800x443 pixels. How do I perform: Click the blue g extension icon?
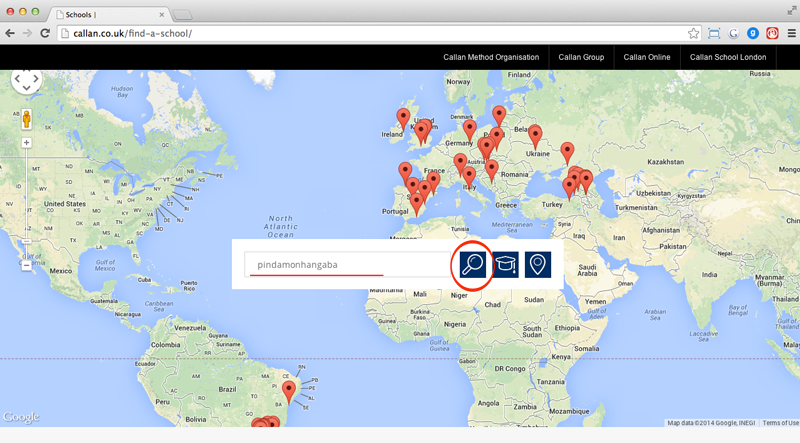pyautogui.click(x=753, y=34)
